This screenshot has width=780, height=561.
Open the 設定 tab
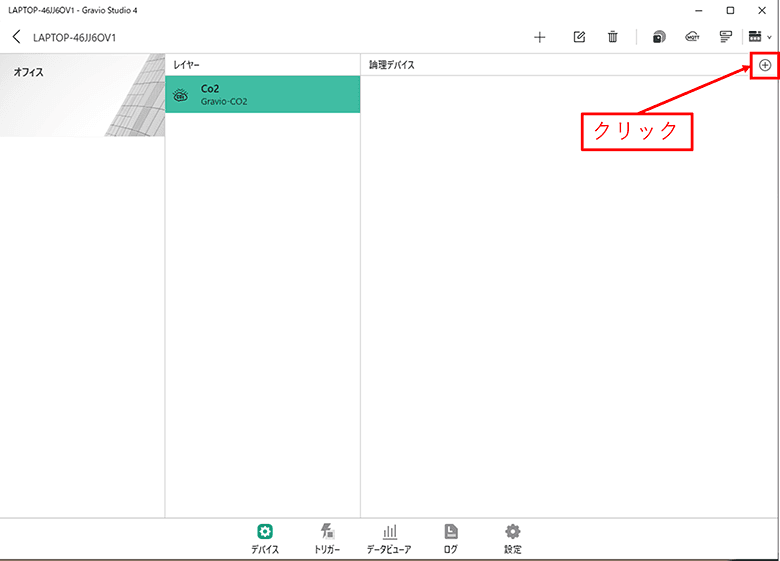(x=513, y=539)
